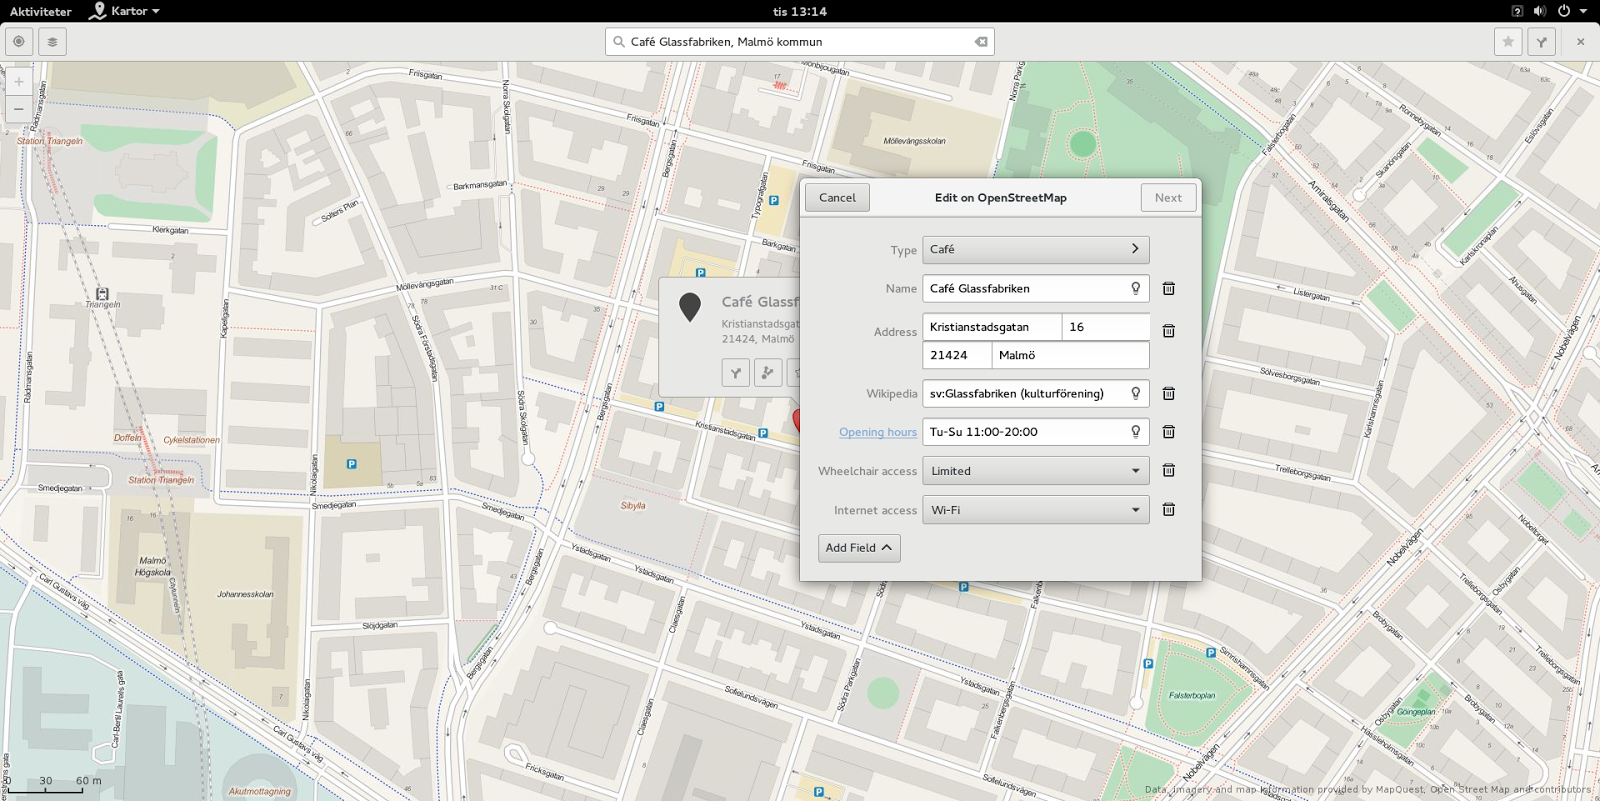Open the favorites star in header bar
This screenshot has width=1600, height=801.
pos(1508,42)
